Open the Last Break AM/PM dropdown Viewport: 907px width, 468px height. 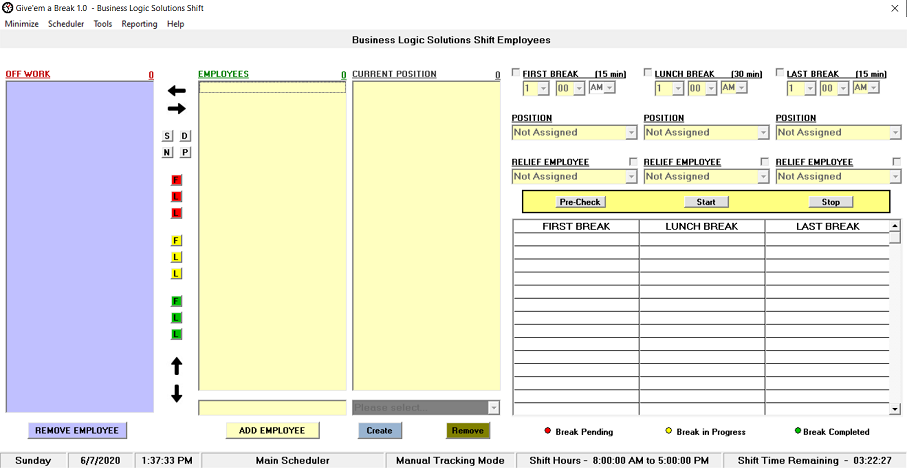(874, 88)
